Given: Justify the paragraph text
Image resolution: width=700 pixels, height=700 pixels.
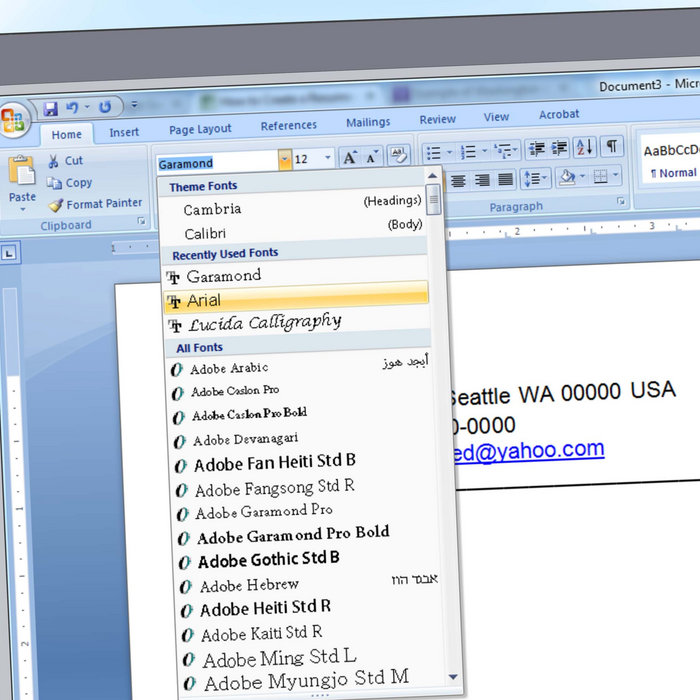Looking at the screenshot, I should click(505, 179).
